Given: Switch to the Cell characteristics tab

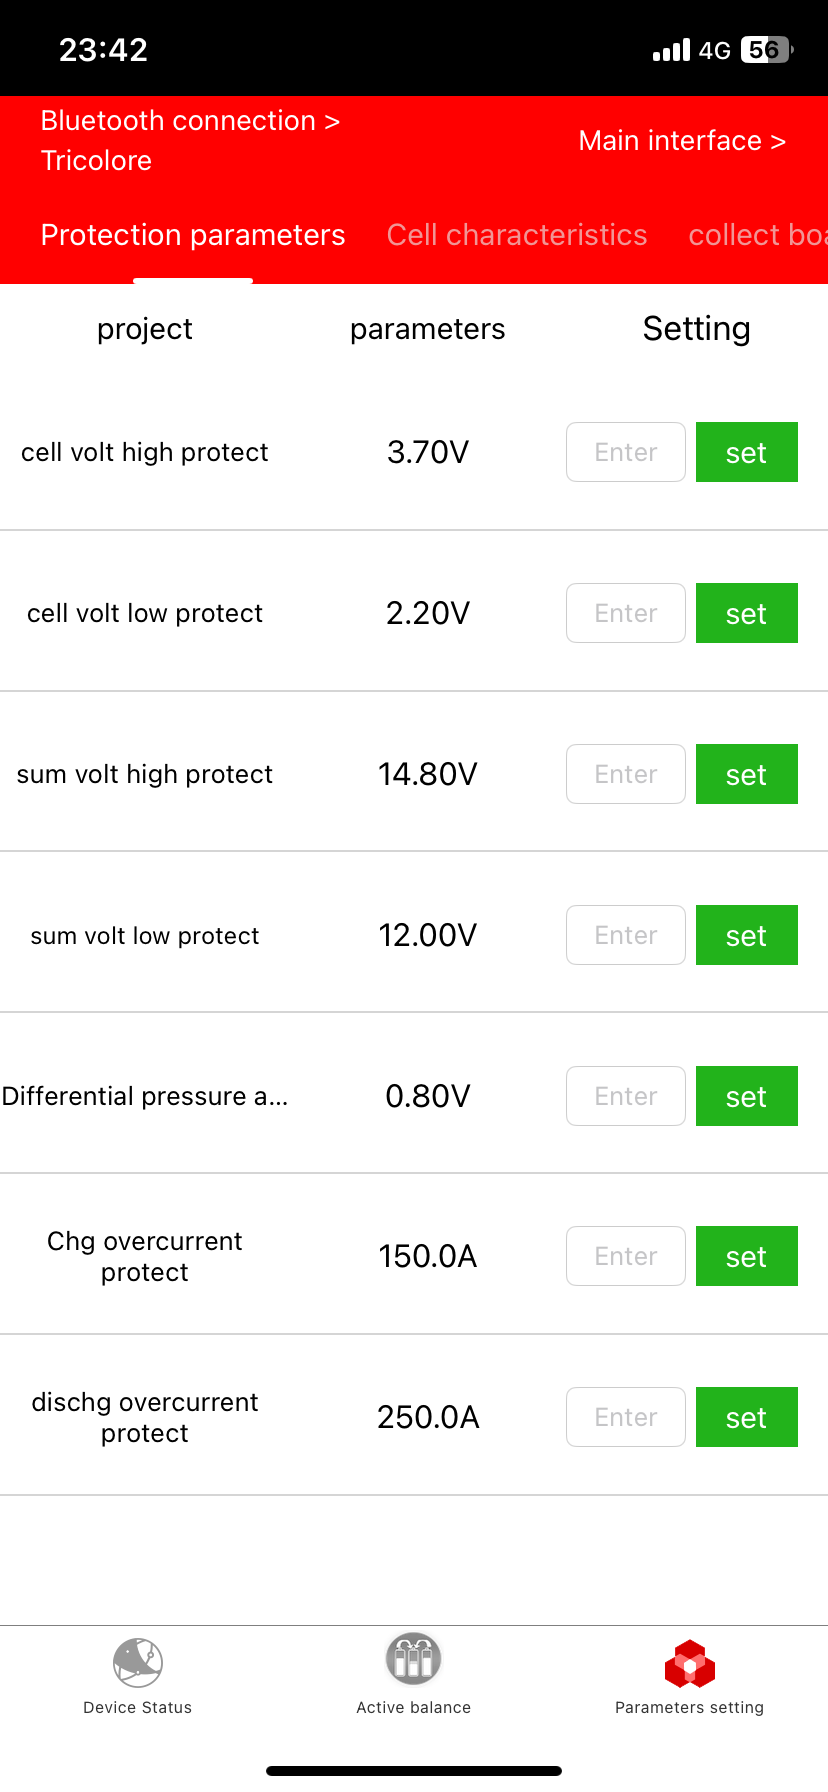Looking at the screenshot, I should [x=517, y=235].
